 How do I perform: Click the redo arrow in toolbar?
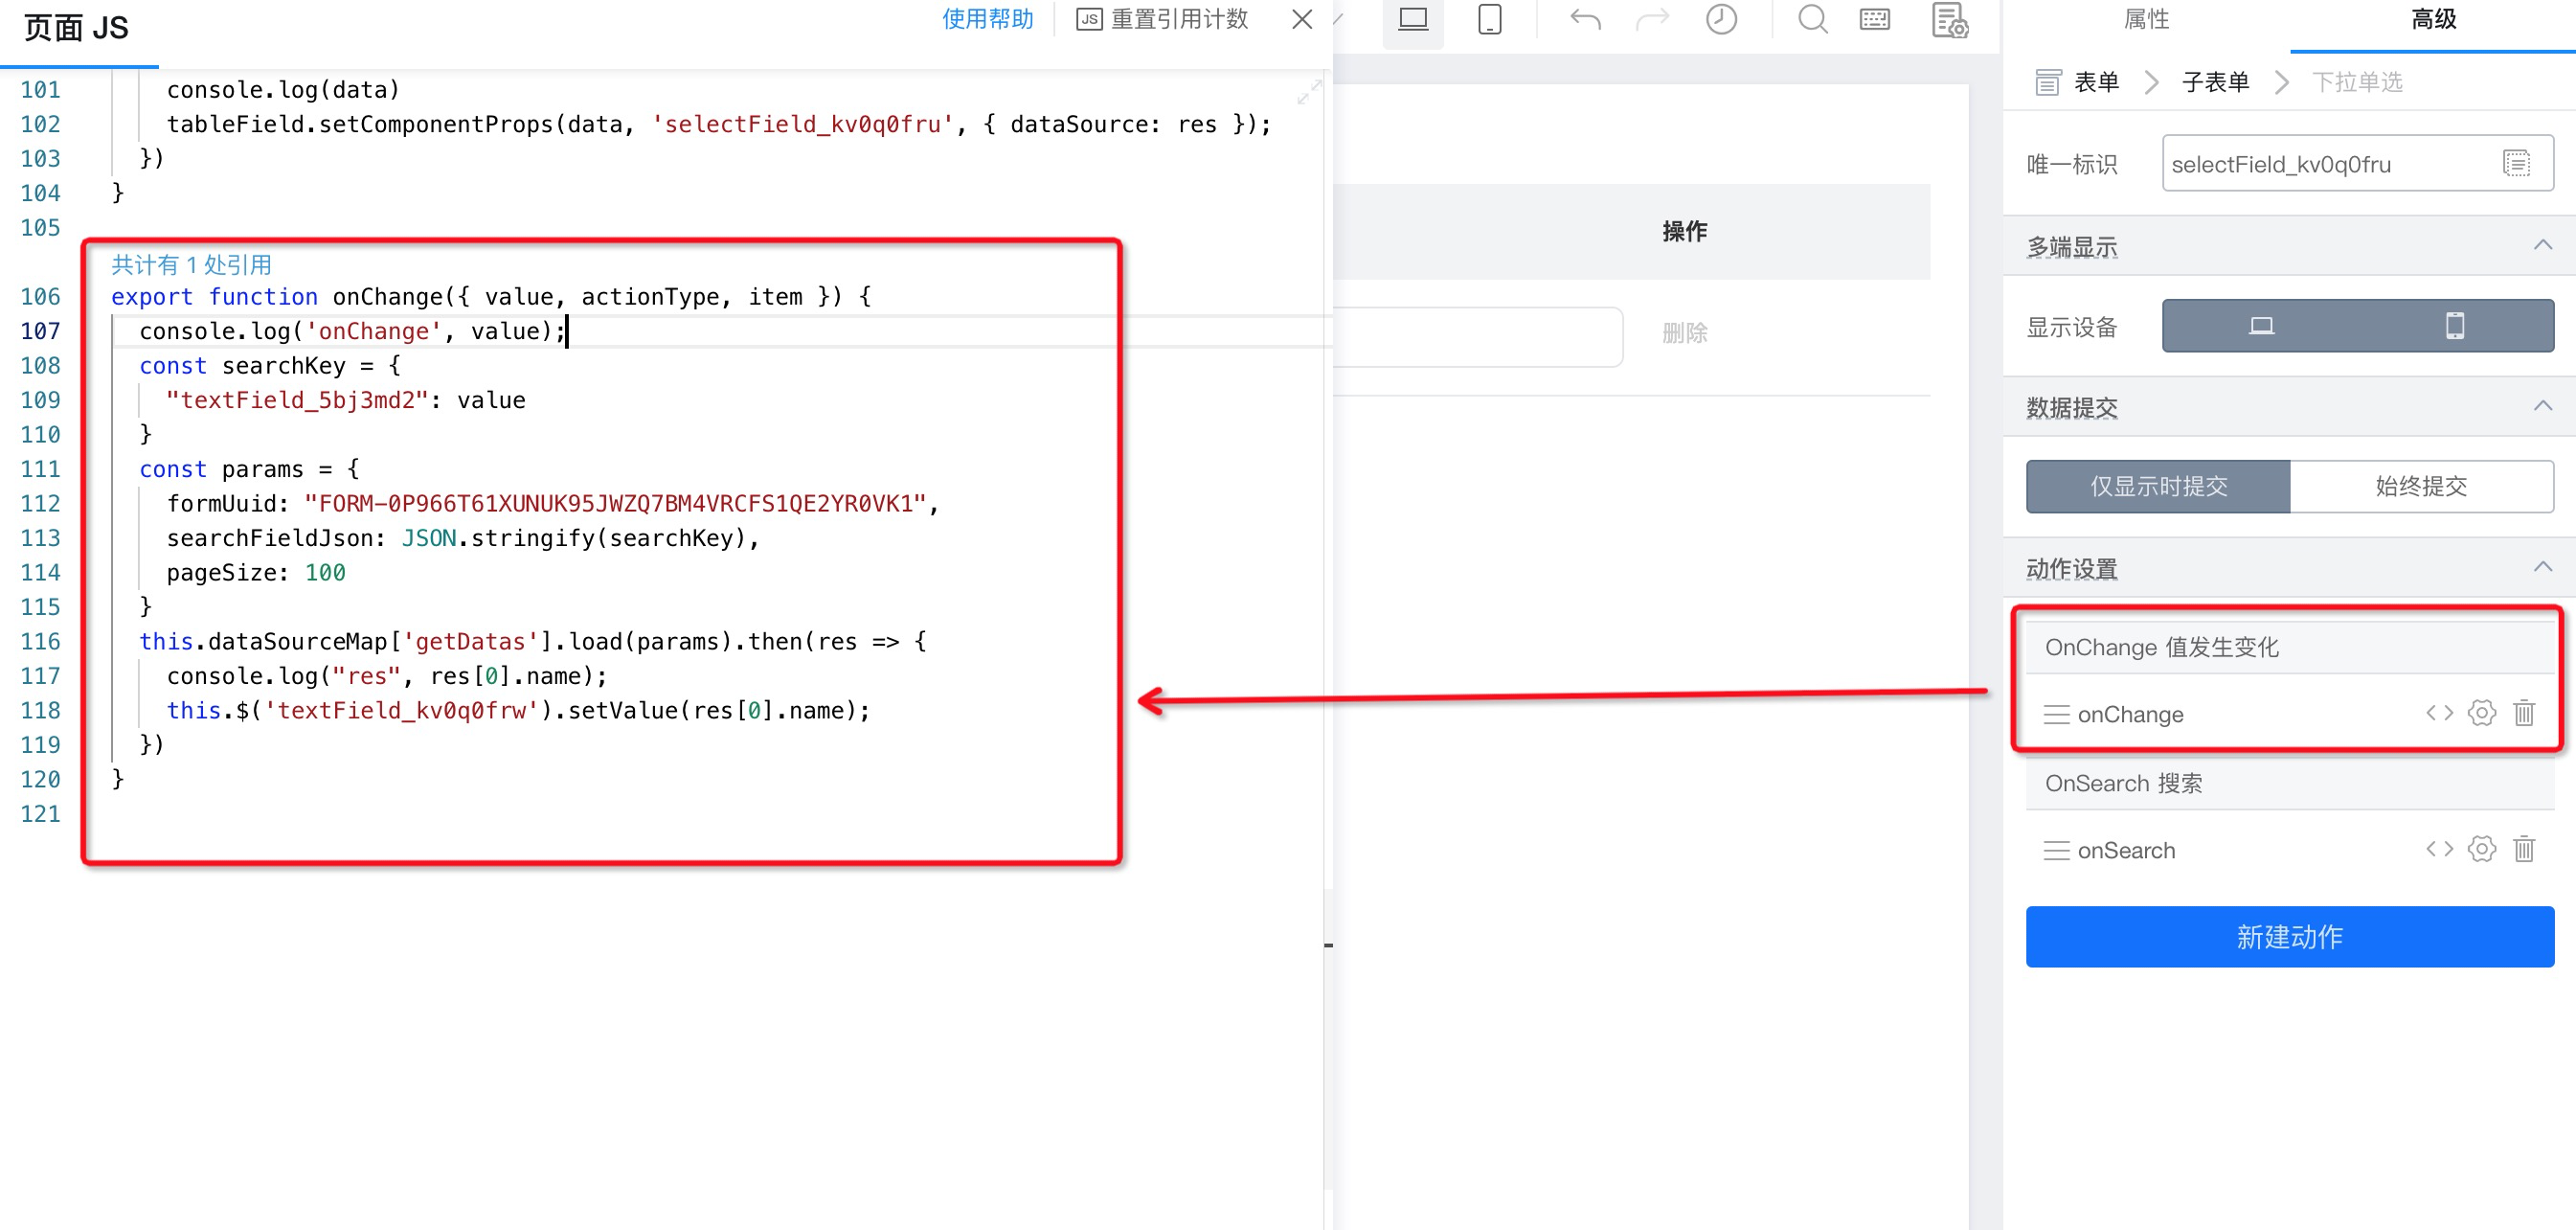coord(1652,20)
